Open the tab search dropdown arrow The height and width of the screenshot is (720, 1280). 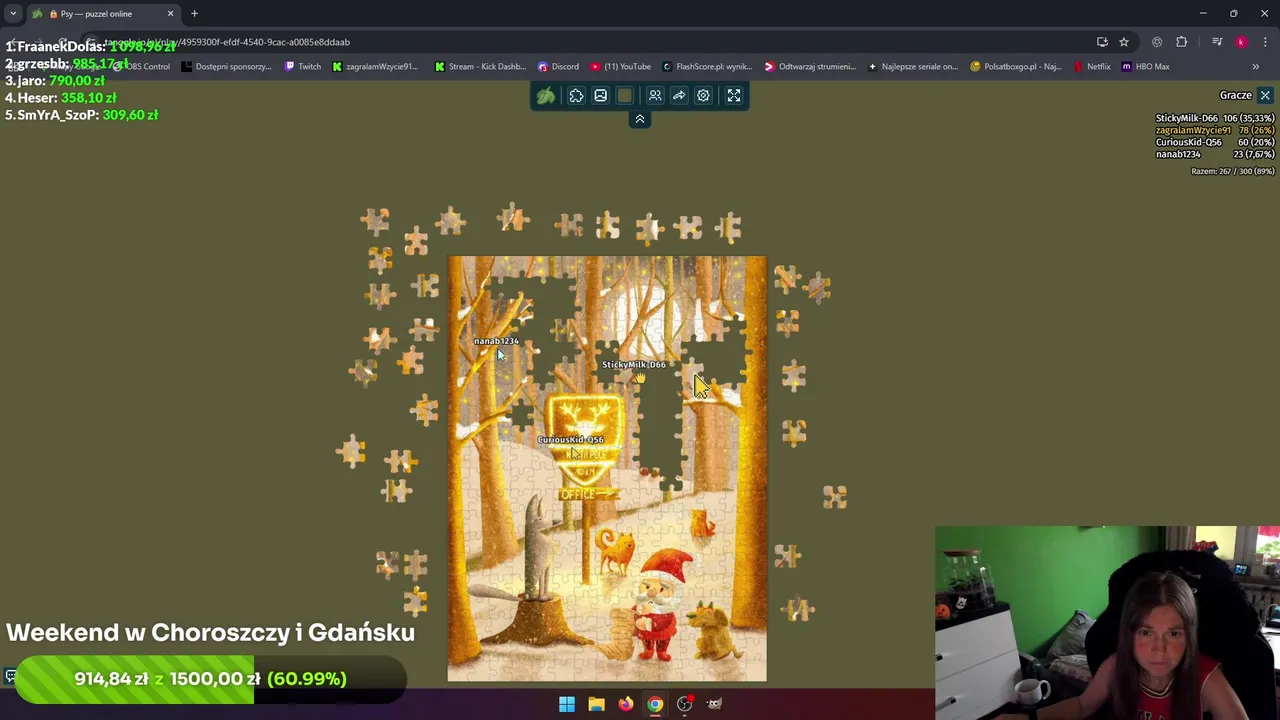tap(13, 14)
